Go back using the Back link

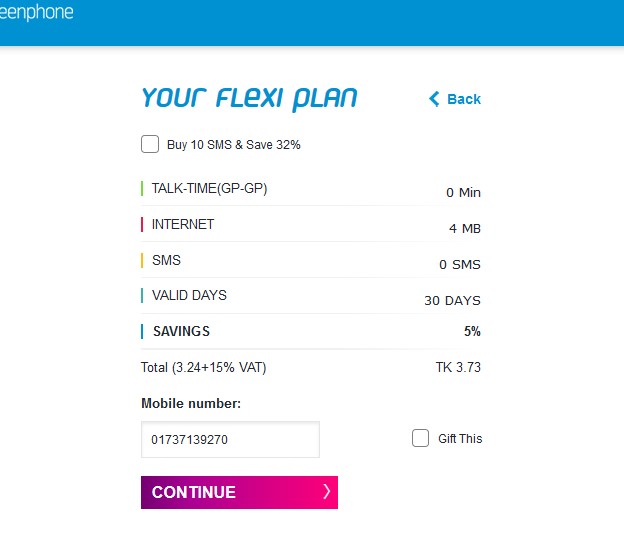[463, 99]
